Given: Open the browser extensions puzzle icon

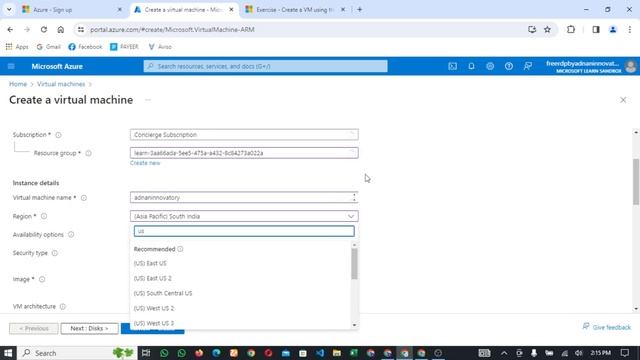Looking at the screenshot, I should click(x=571, y=29).
